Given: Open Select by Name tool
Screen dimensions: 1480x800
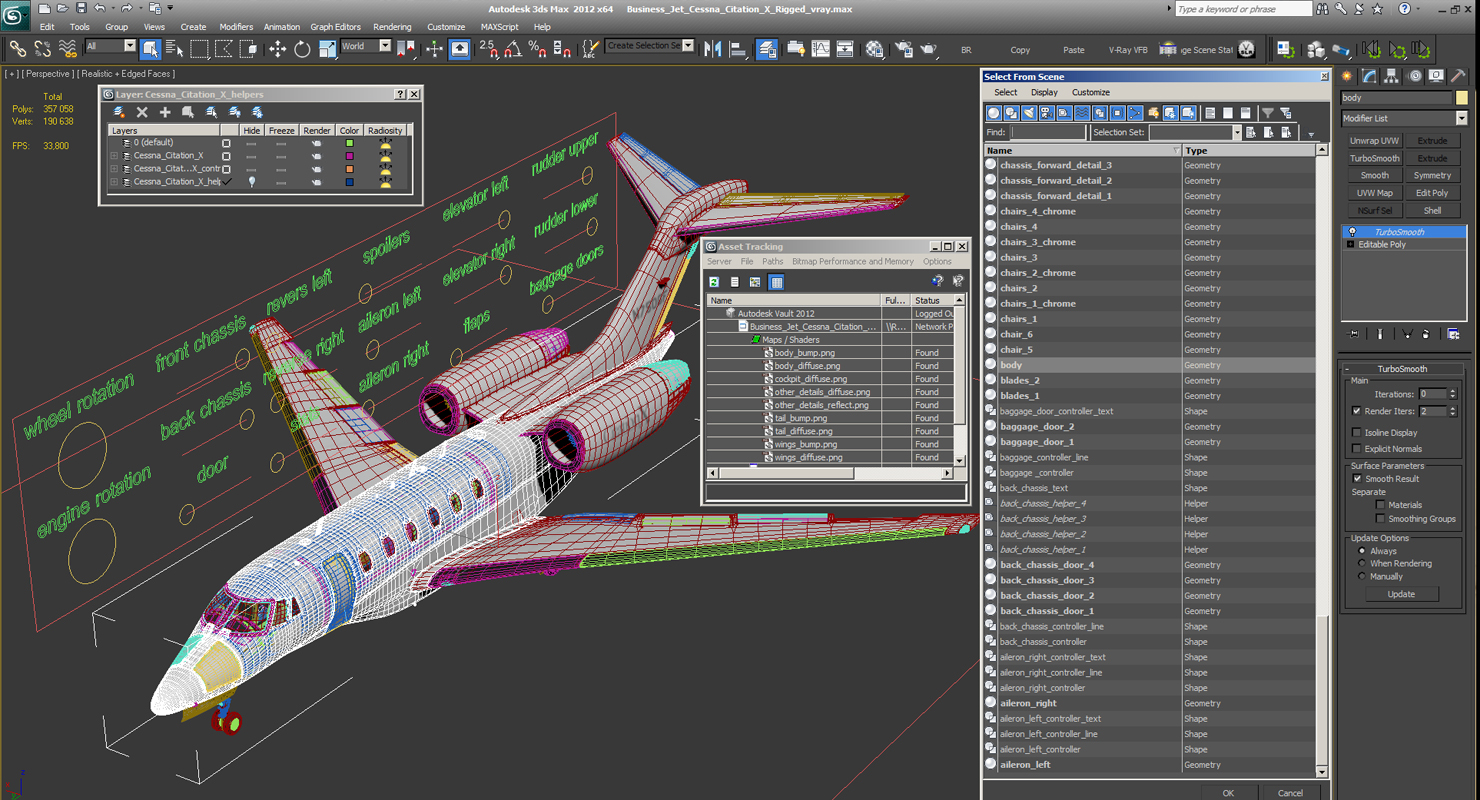Looking at the screenshot, I should (174, 48).
